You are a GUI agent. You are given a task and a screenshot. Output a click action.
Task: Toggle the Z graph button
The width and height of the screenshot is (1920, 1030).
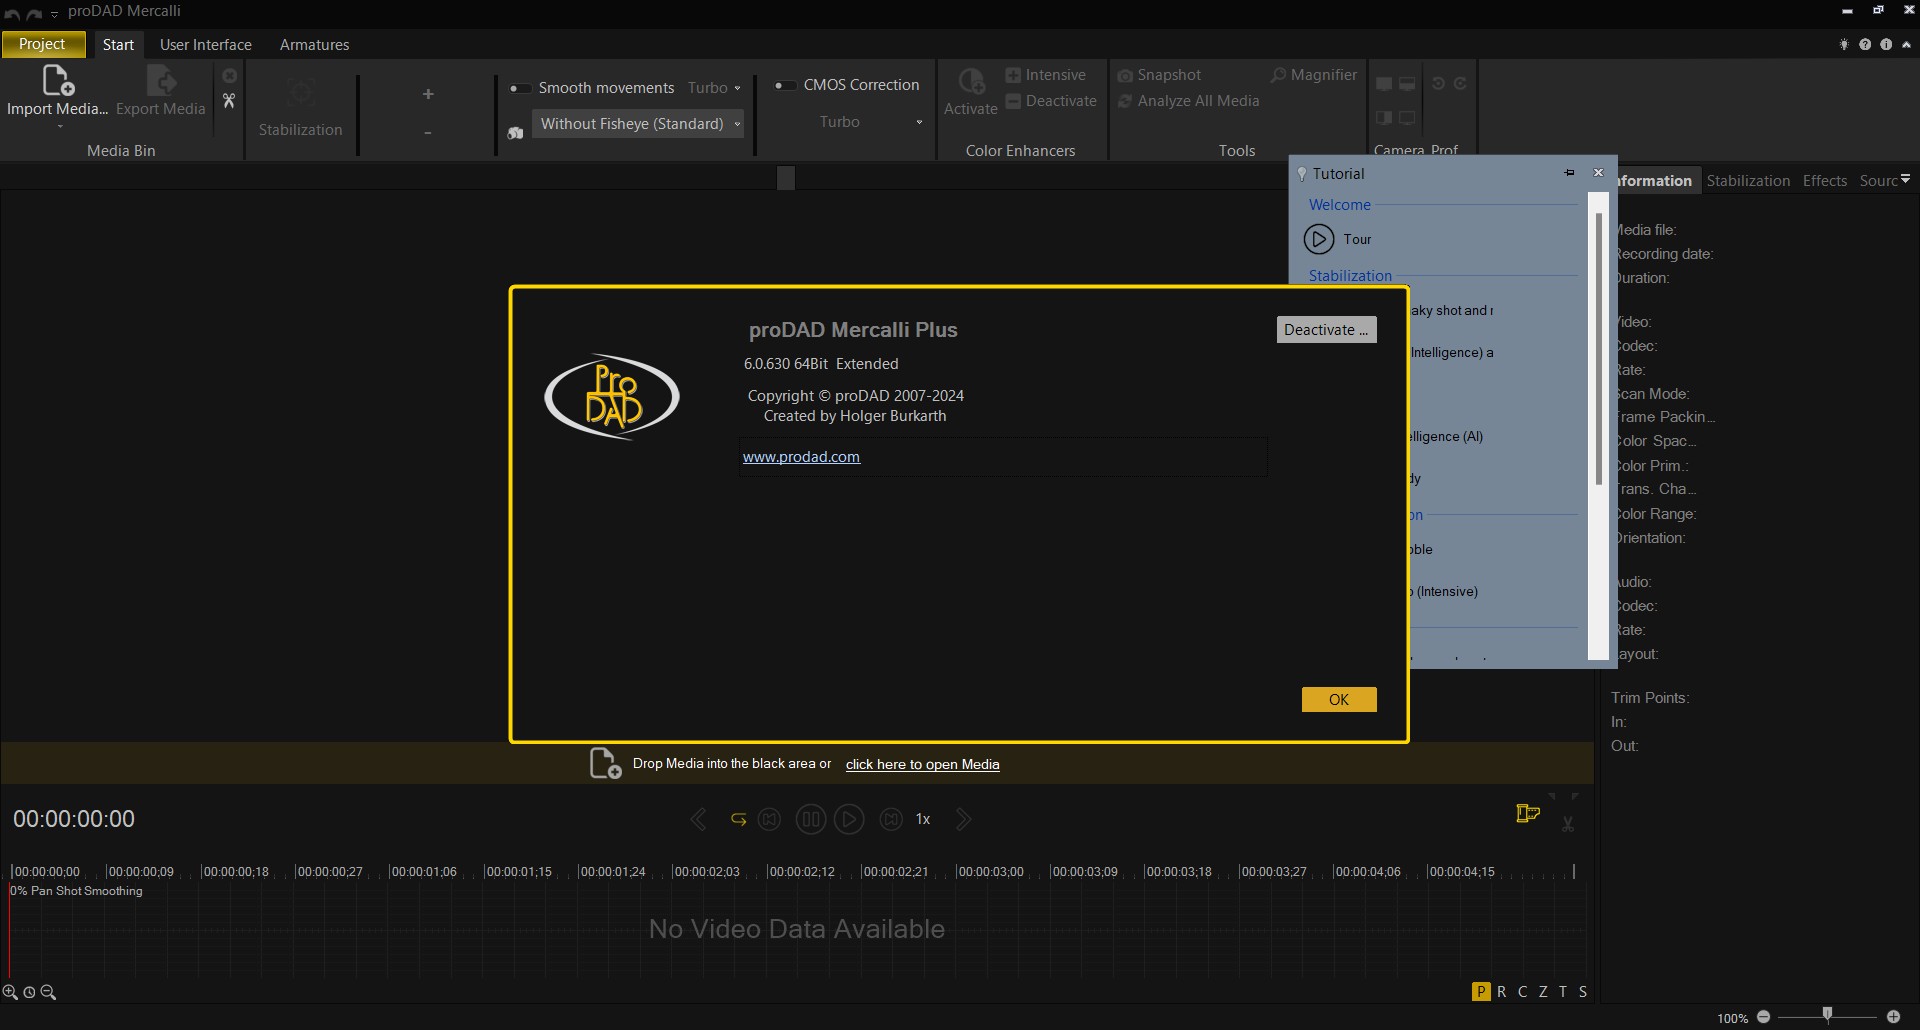pyautogui.click(x=1543, y=991)
